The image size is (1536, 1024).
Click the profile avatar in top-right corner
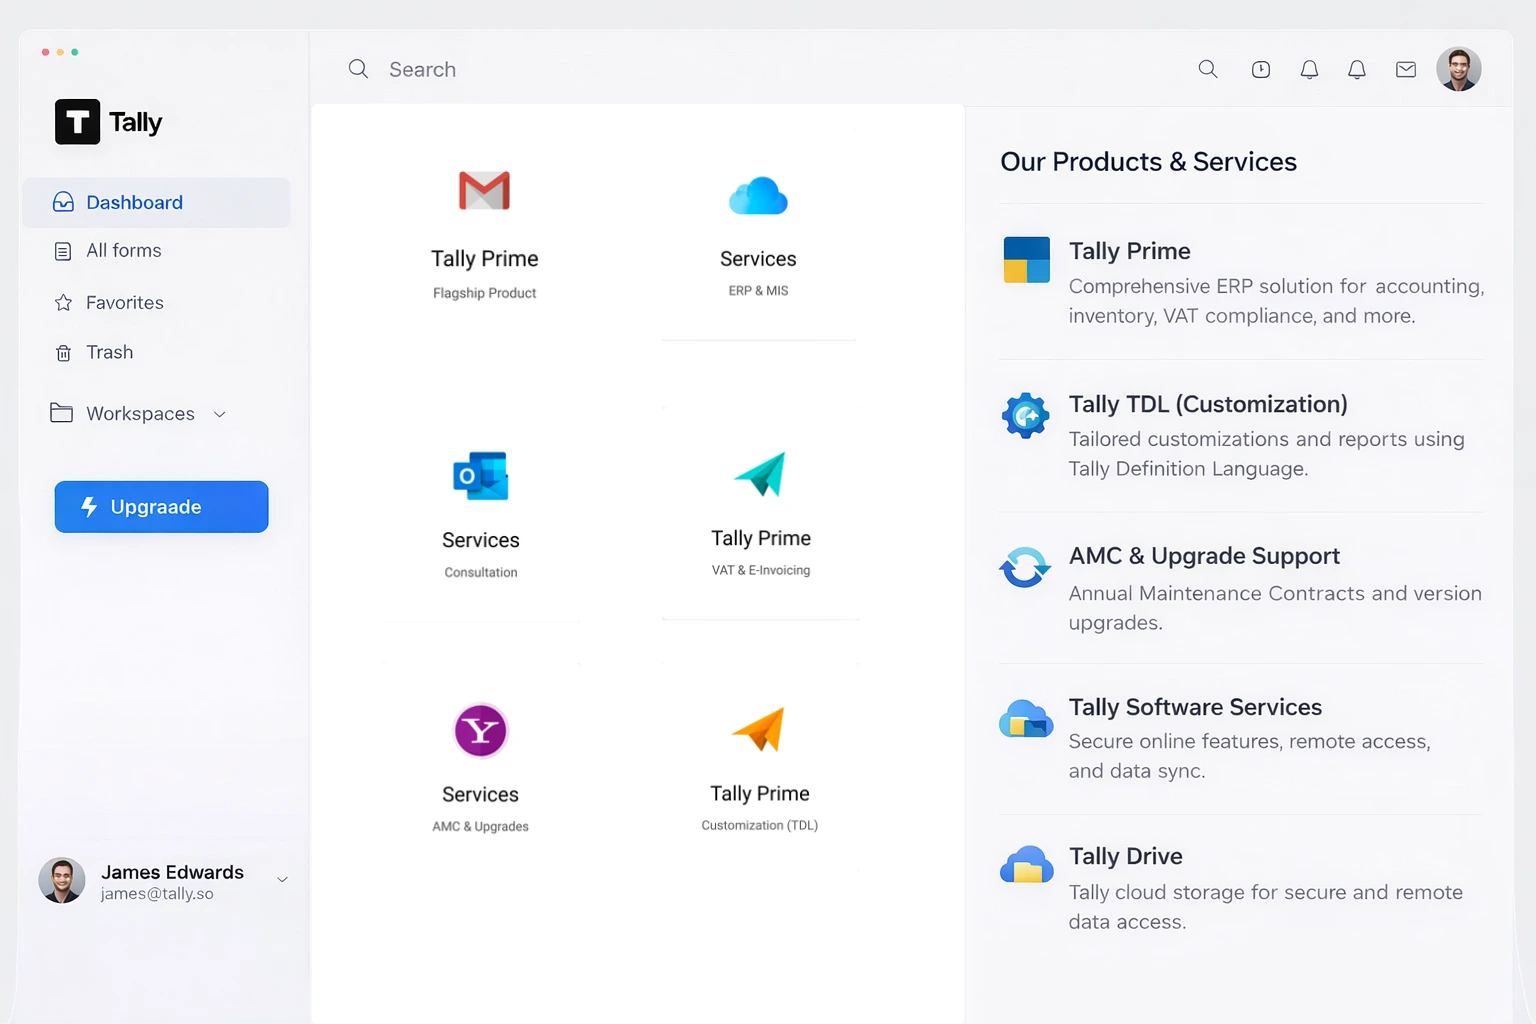[x=1458, y=69]
